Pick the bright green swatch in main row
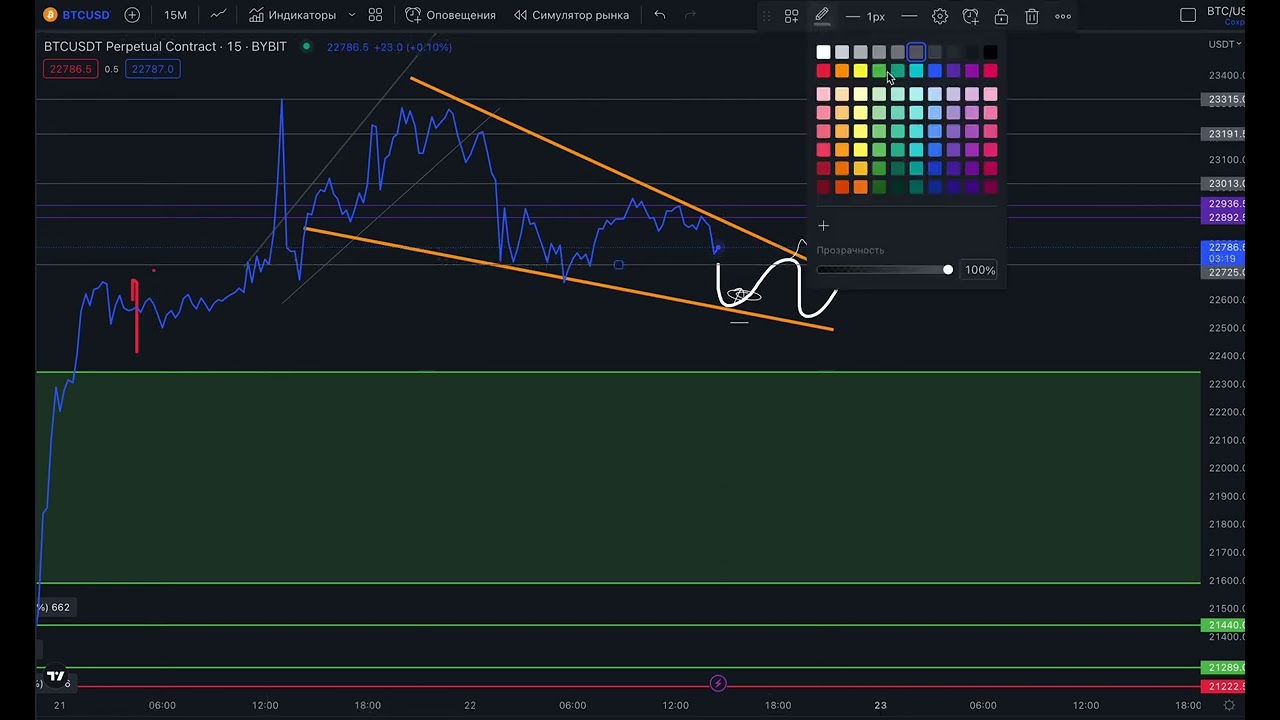The height and width of the screenshot is (720, 1280). (879, 71)
